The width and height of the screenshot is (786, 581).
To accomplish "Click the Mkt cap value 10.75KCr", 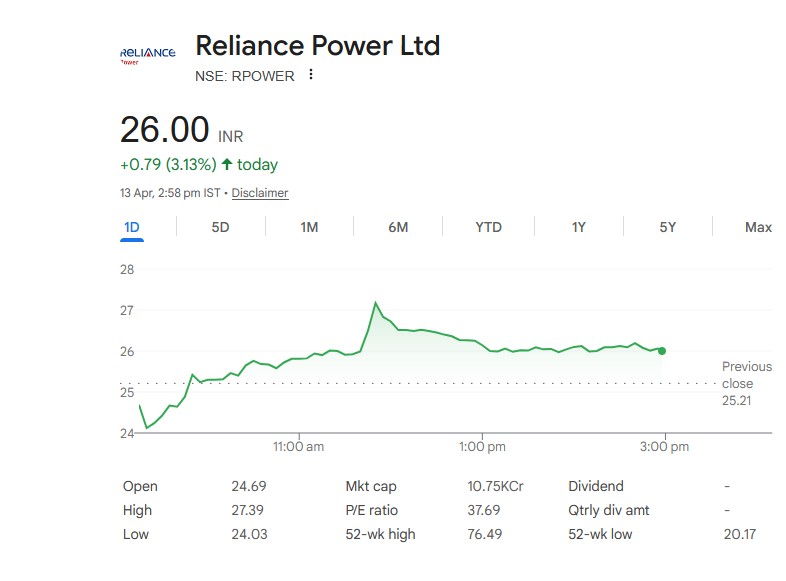I will pyautogui.click(x=495, y=486).
